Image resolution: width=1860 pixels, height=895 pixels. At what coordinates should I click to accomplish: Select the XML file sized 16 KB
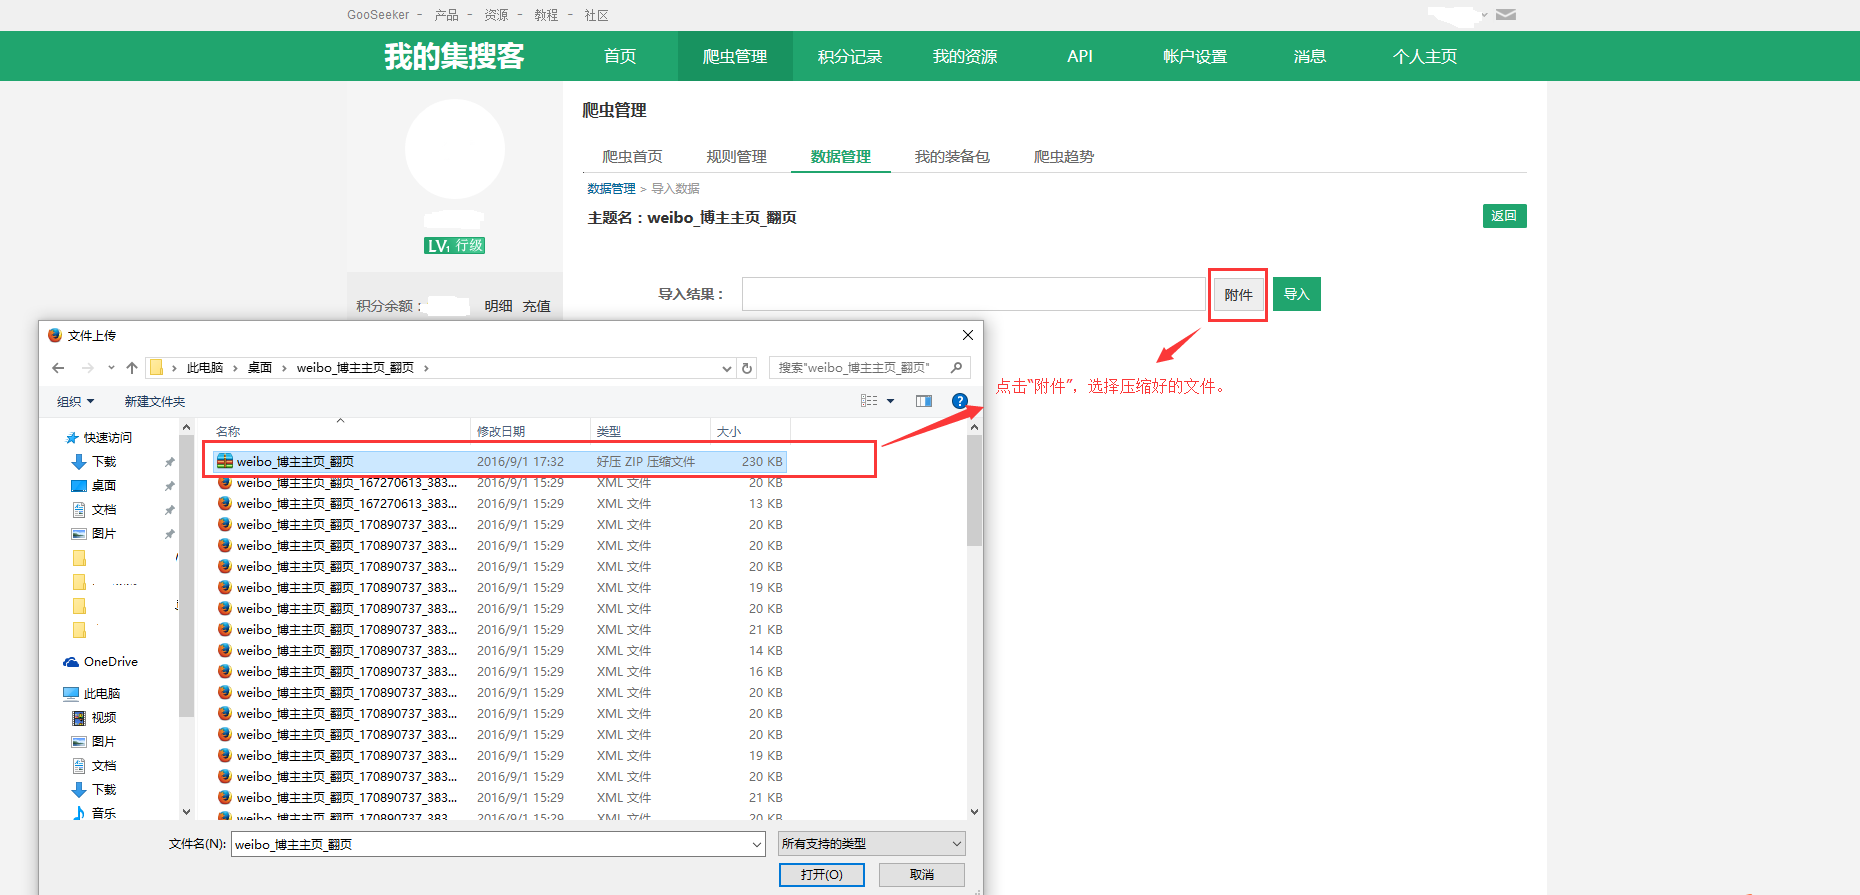[500, 672]
